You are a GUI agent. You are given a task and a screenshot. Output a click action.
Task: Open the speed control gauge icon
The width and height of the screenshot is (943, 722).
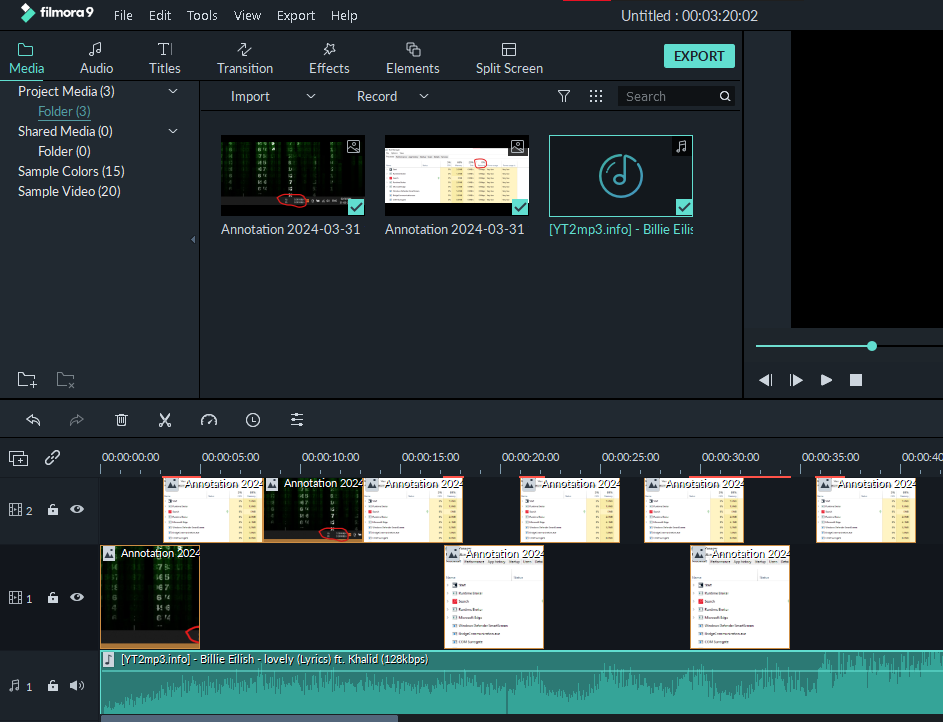(209, 420)
